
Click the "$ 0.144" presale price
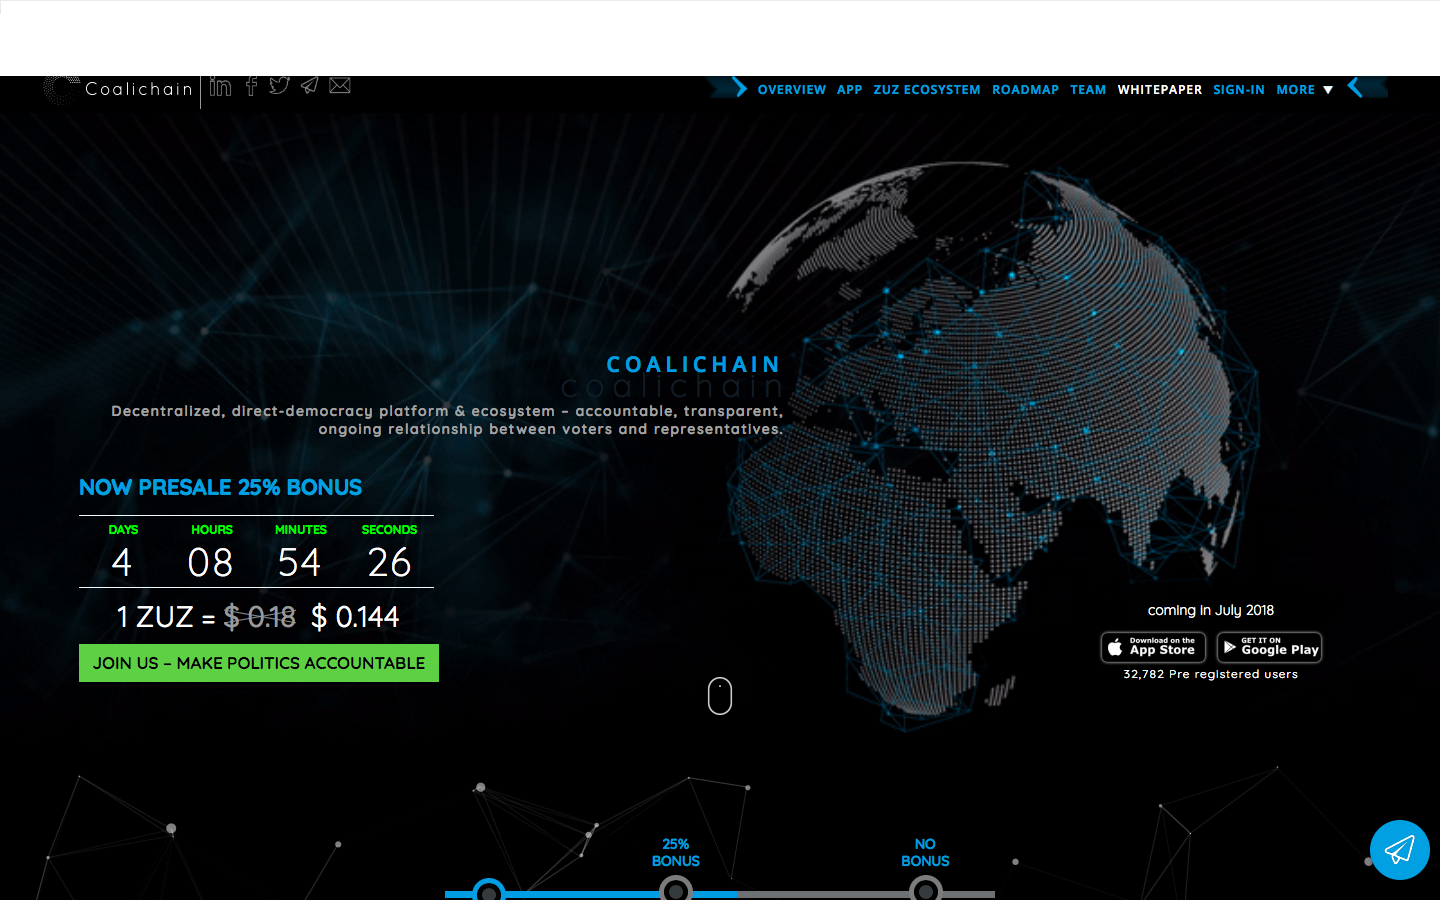click(x=355, y=617)
